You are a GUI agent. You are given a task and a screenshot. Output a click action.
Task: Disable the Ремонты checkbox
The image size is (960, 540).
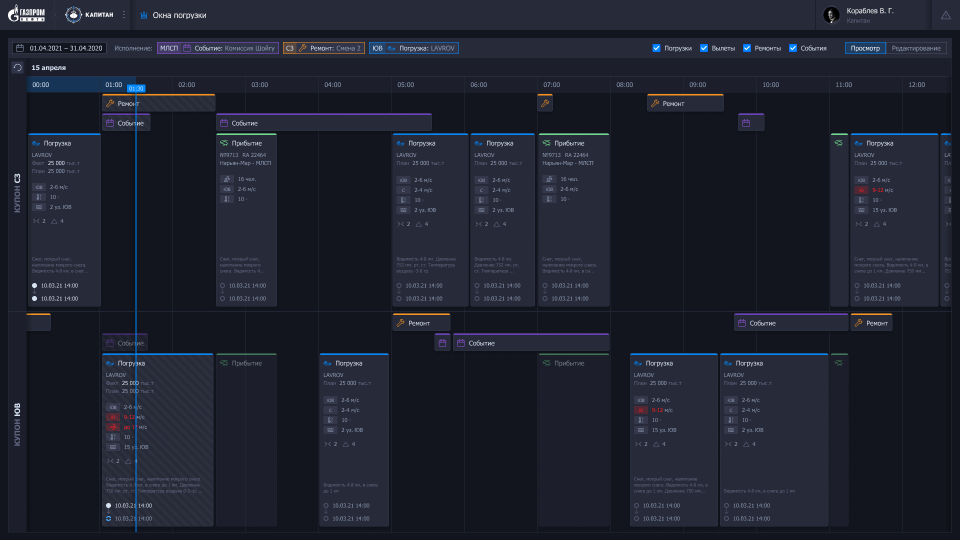746,48
